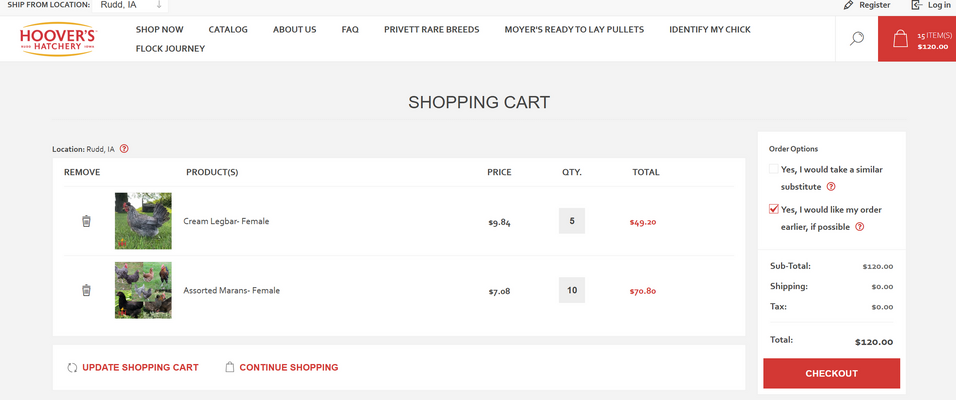Check 'Yes, I would take a similar substitute'

click(x=774, y=169)
